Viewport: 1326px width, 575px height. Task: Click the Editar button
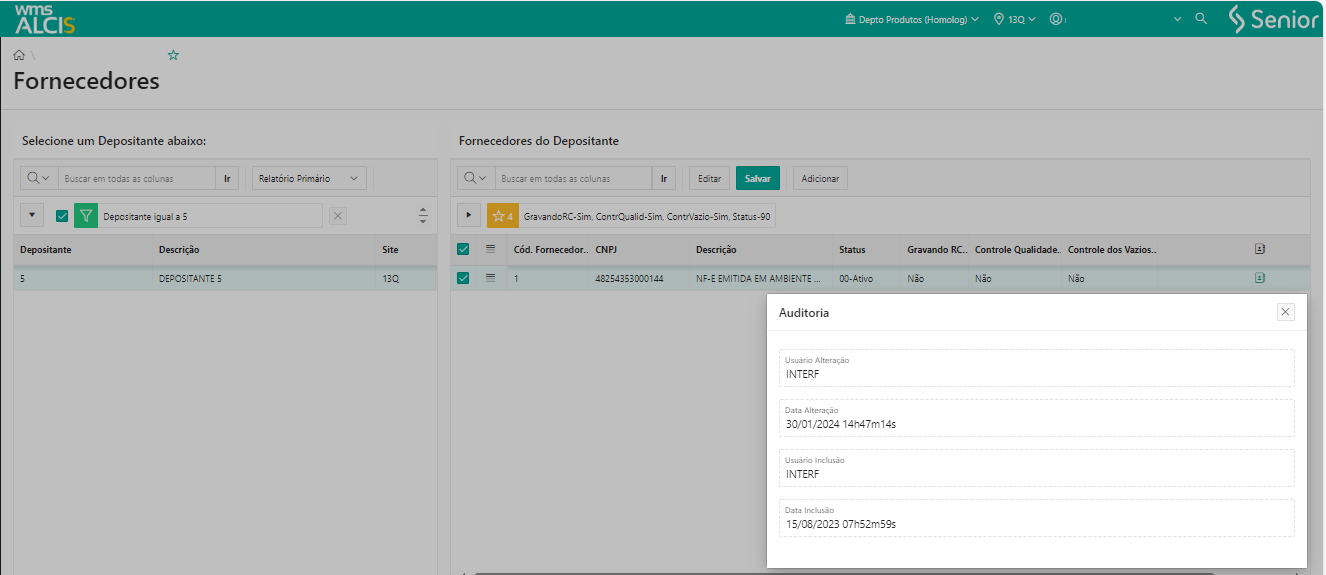pyautogui.click(x=709, y=178)
